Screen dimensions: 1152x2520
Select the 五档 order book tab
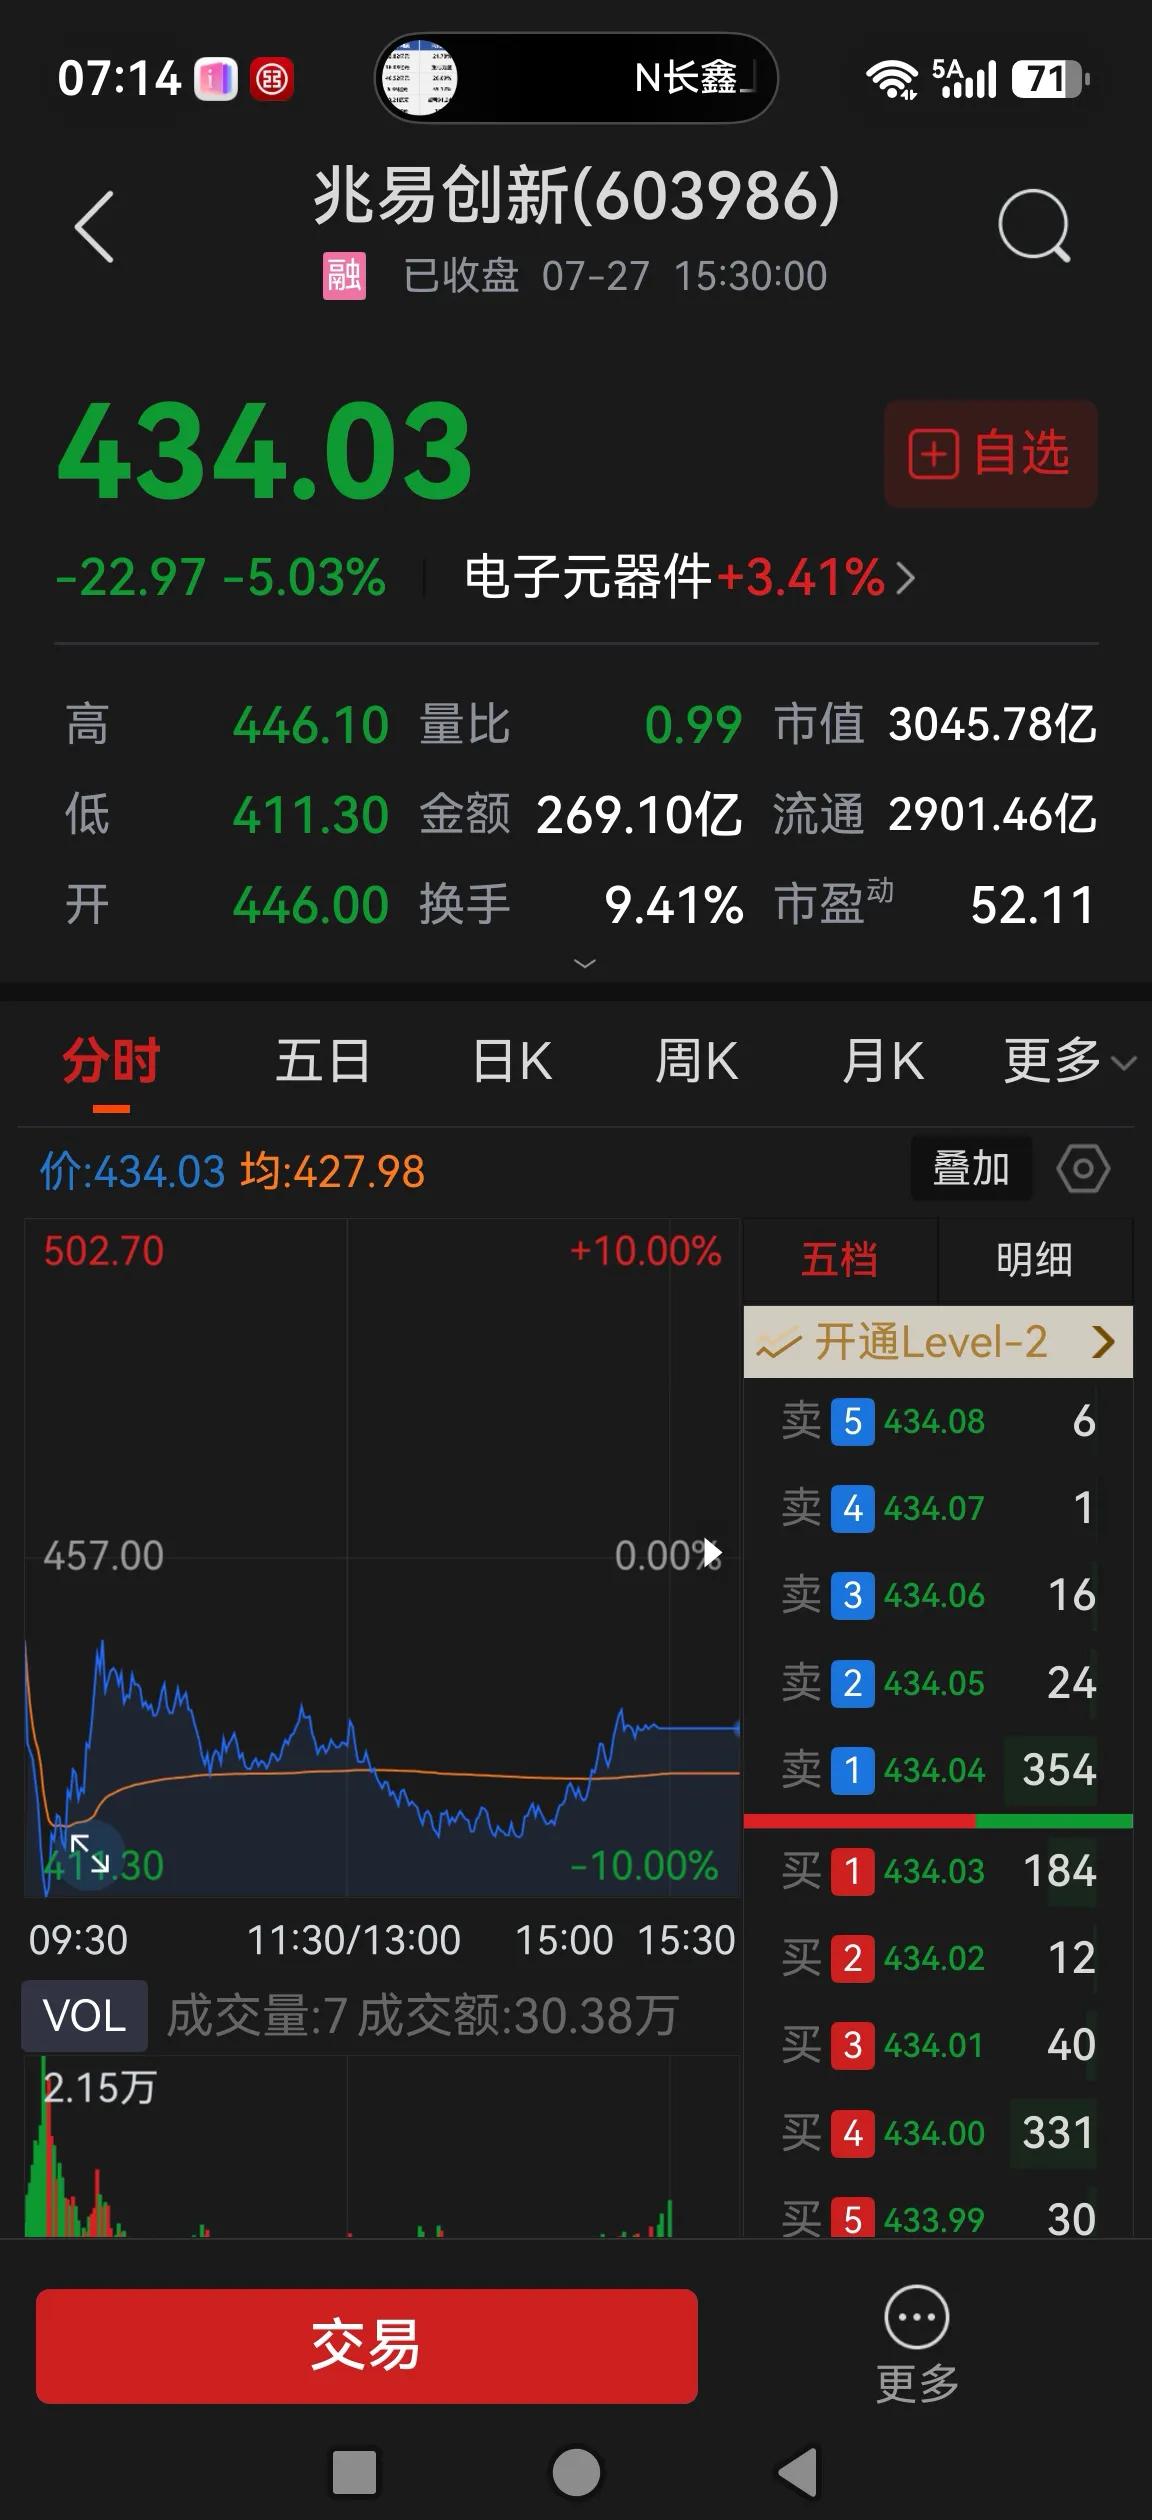(x=840, y=1260)
